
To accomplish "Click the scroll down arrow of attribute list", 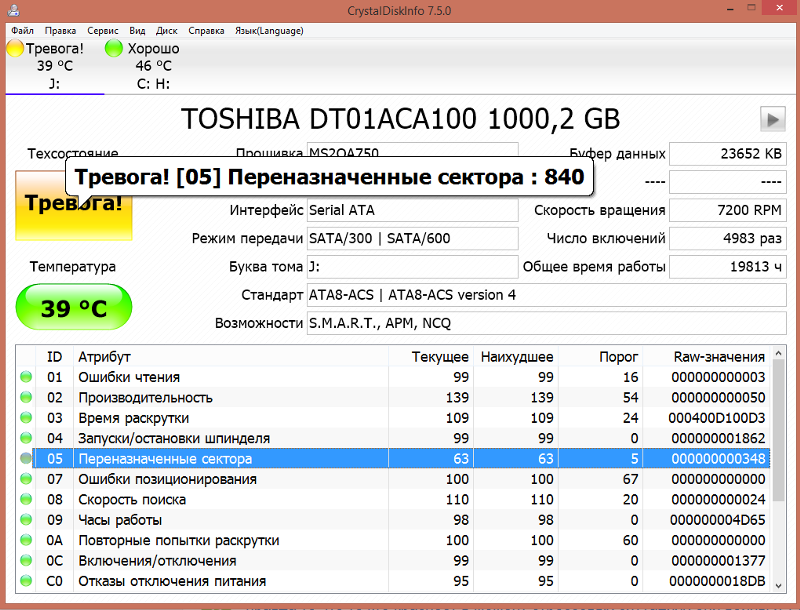I will click(779, 586).
